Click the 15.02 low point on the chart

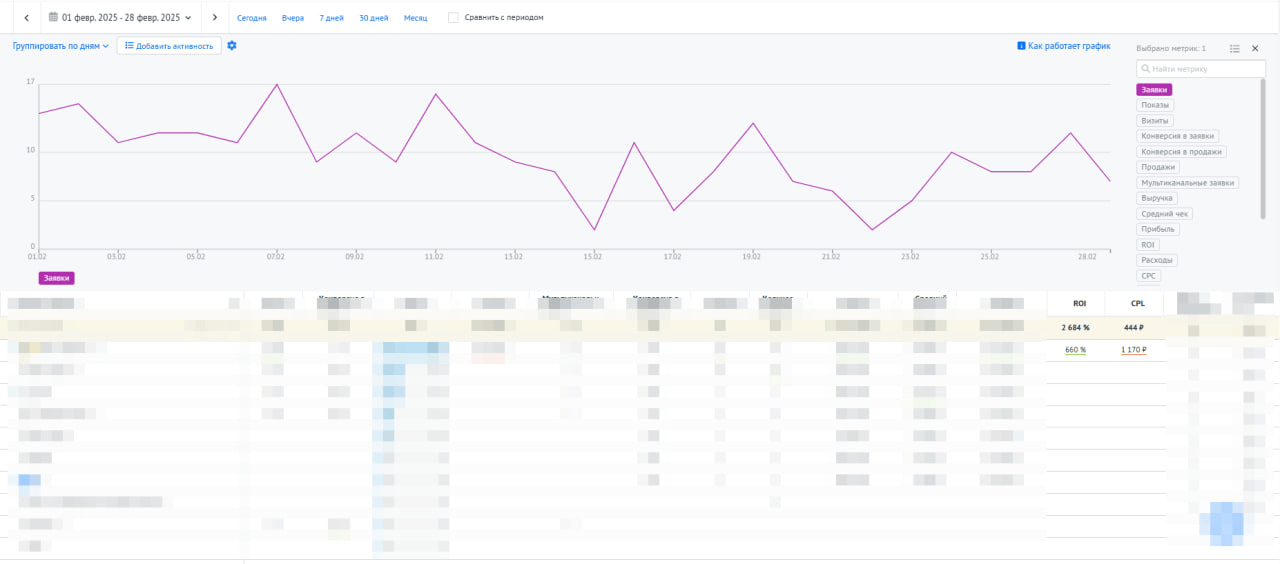[594, 230]
